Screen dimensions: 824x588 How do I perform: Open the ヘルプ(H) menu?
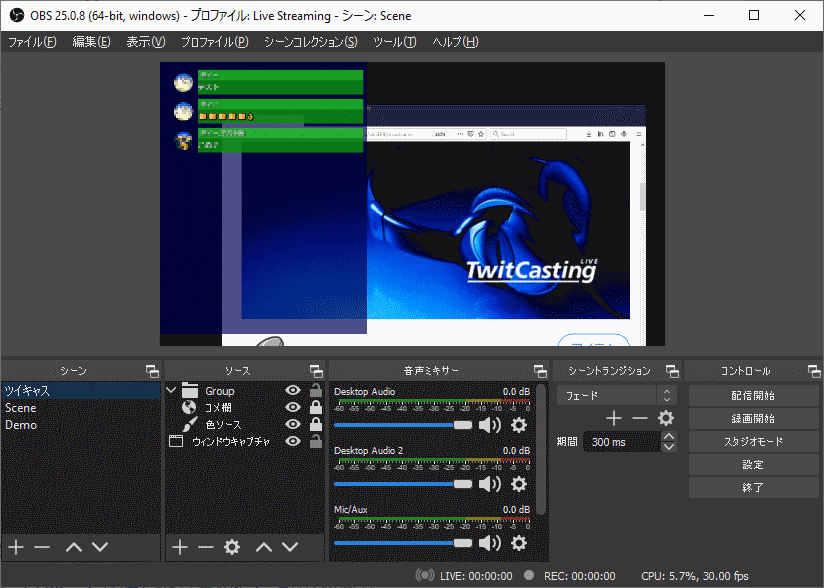tap(455, 42)
